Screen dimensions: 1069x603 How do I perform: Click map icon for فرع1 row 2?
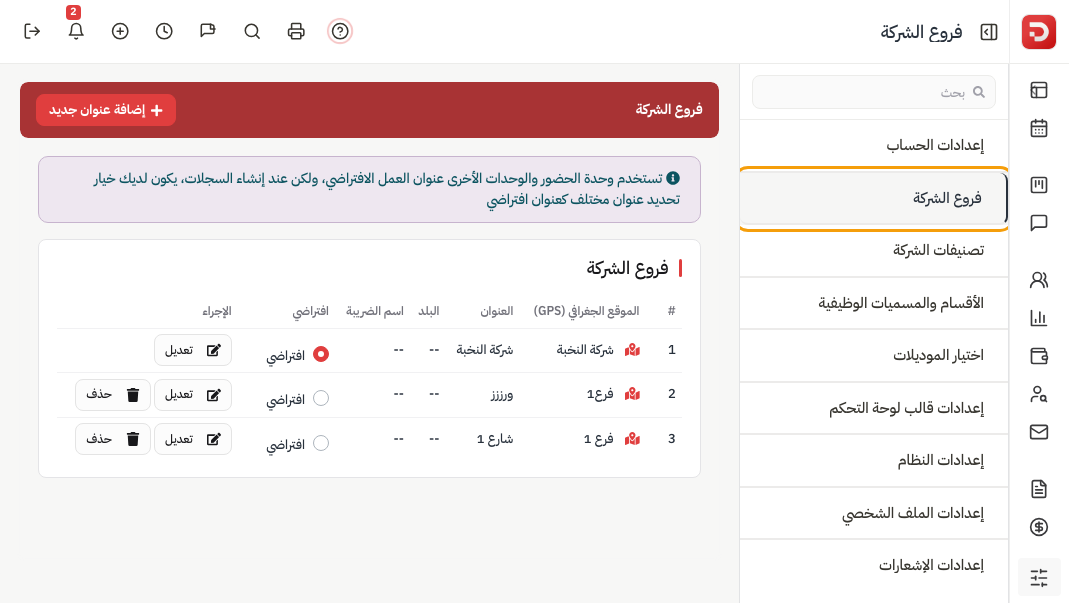coord(633,394)
